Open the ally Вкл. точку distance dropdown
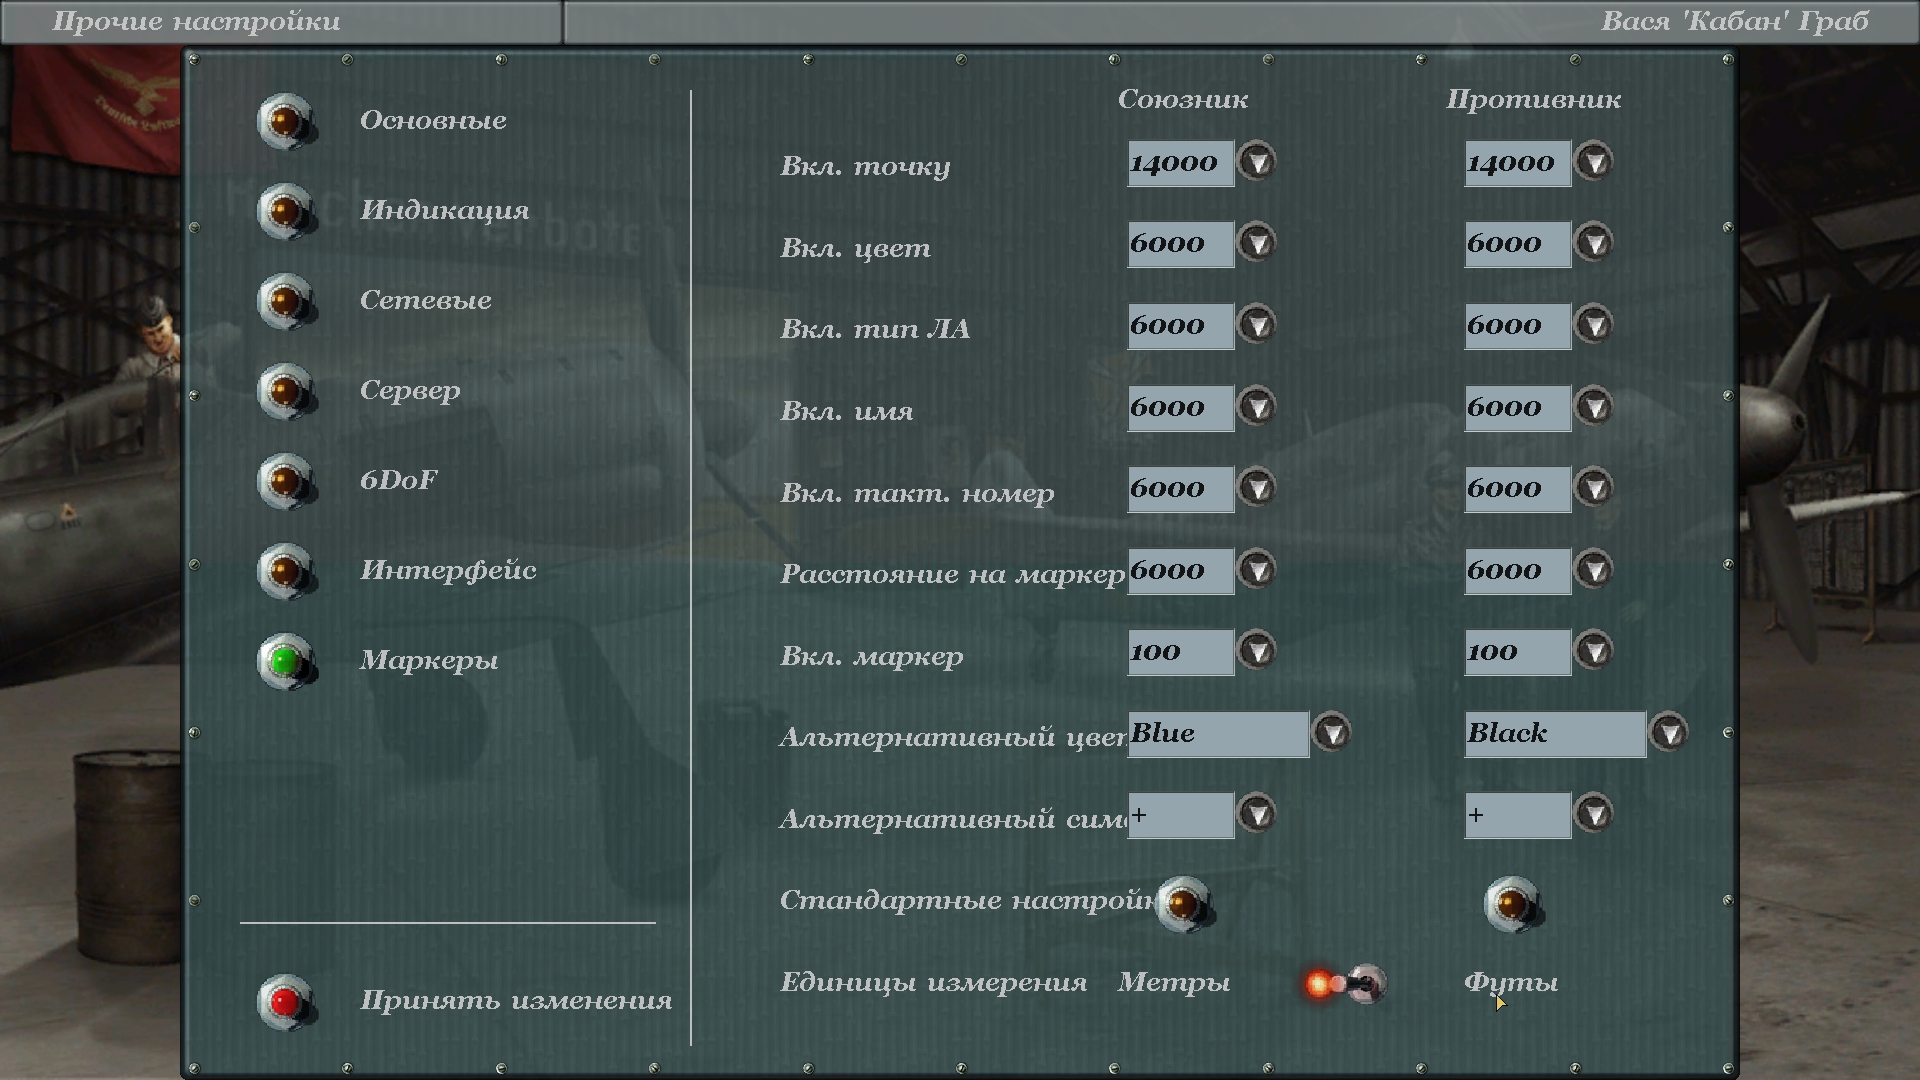 pos(1257,162)
